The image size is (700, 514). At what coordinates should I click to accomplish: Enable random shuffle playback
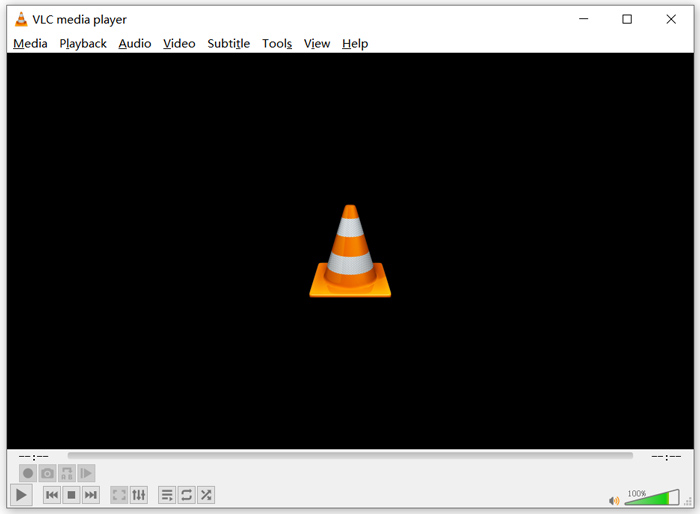click(x=206, y=495)
